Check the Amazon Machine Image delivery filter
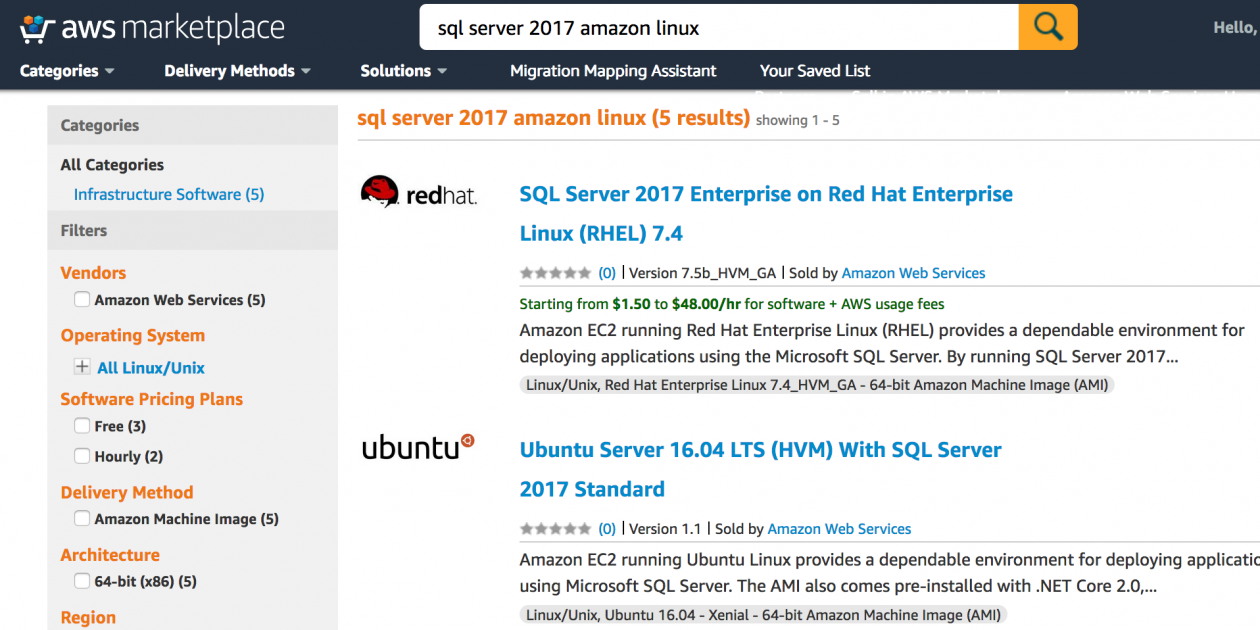 click(x=81, y=519)
